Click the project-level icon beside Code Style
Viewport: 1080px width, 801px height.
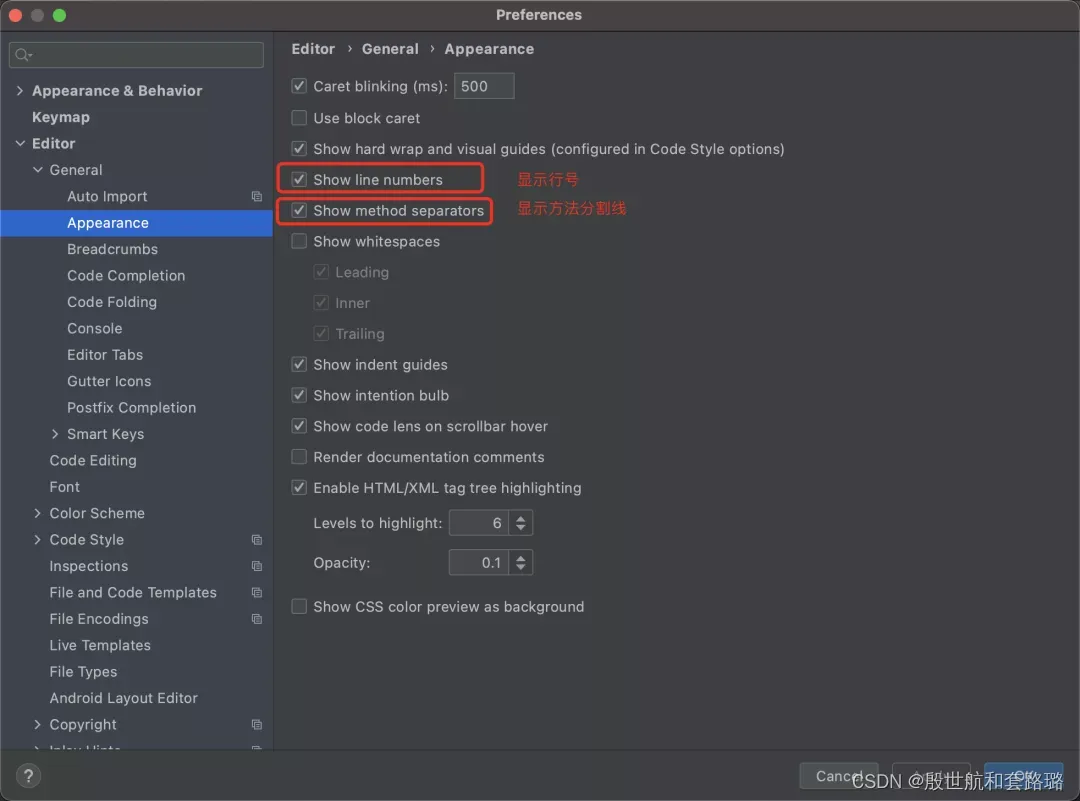pyautogui.click(x=257, y=540)
